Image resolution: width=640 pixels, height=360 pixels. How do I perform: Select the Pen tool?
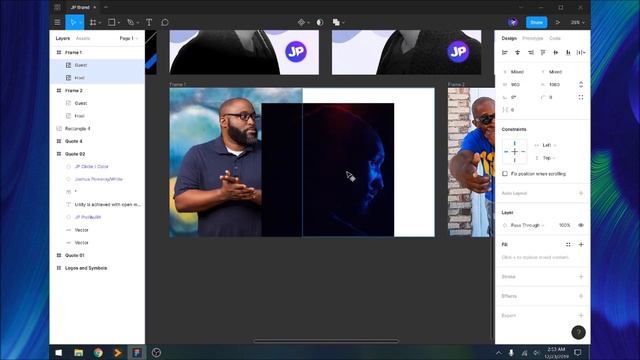131,22
